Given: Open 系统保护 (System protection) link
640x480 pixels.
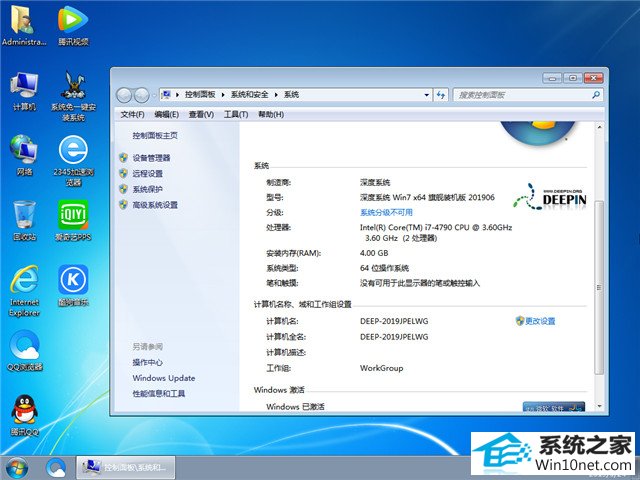Looking at the screenshot, I should 147,189.
